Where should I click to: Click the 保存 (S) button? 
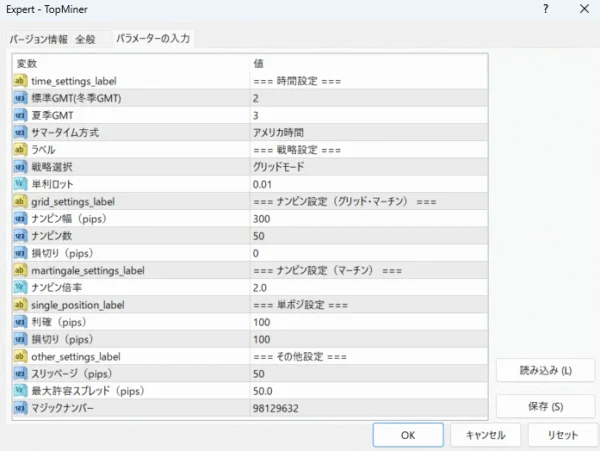point(545,406)
